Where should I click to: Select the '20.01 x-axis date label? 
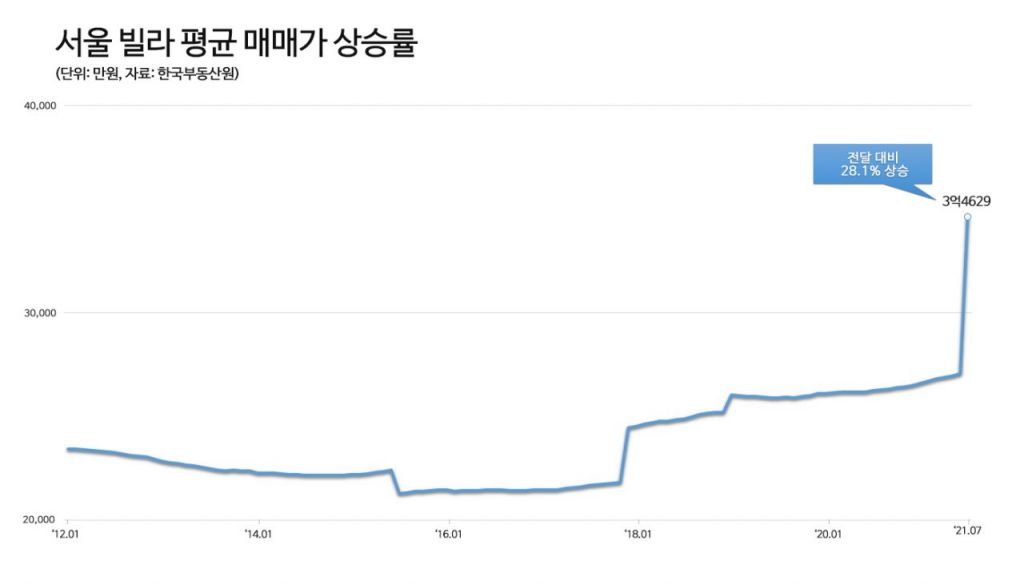pyautogui.click(x=828, y=535)
